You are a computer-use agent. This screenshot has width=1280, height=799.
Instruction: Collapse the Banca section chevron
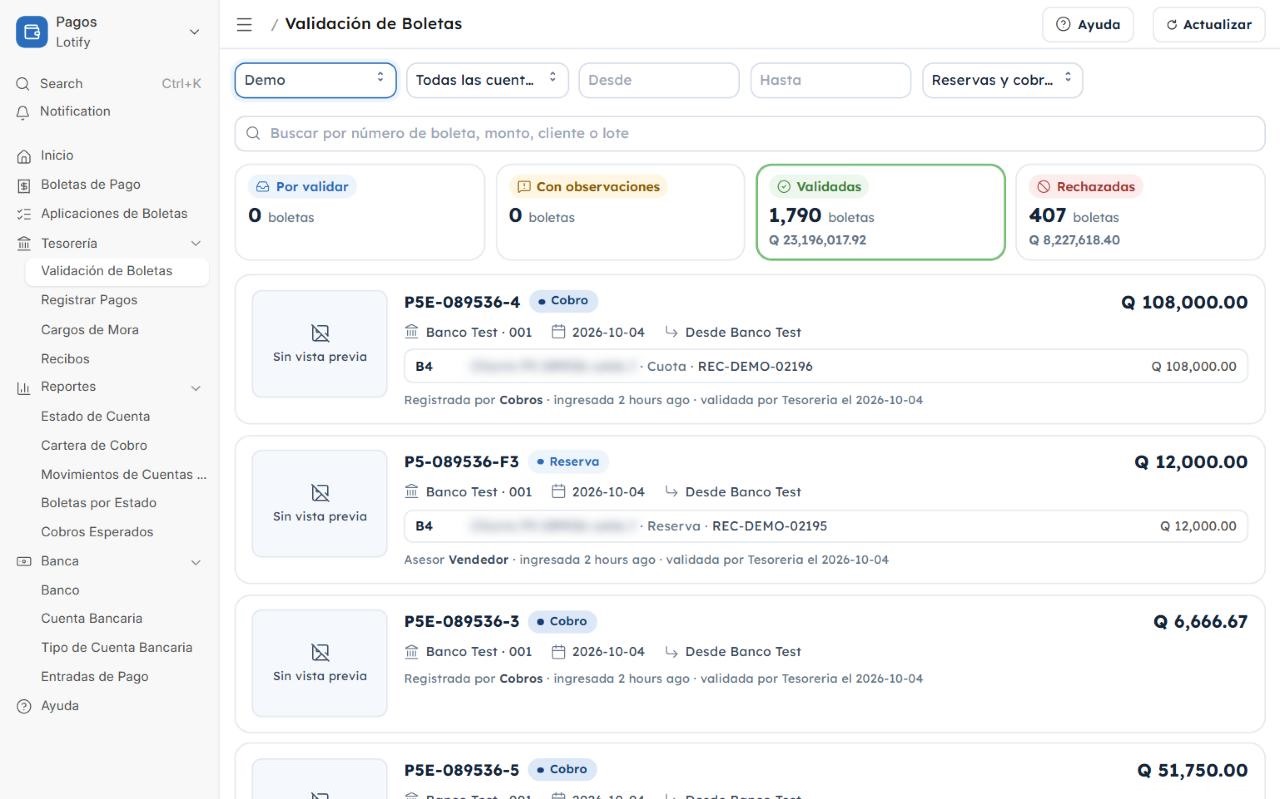pos(196,563)
